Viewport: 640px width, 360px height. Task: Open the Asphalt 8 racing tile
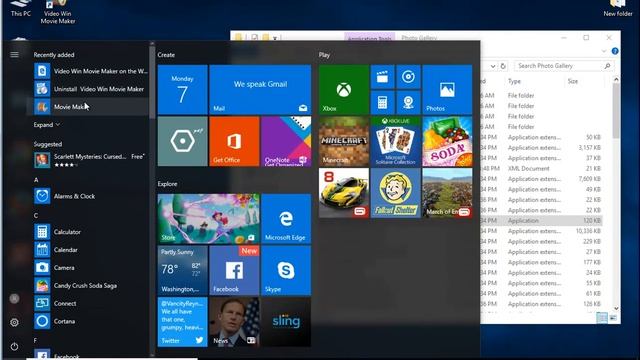[x=344, y=193]
